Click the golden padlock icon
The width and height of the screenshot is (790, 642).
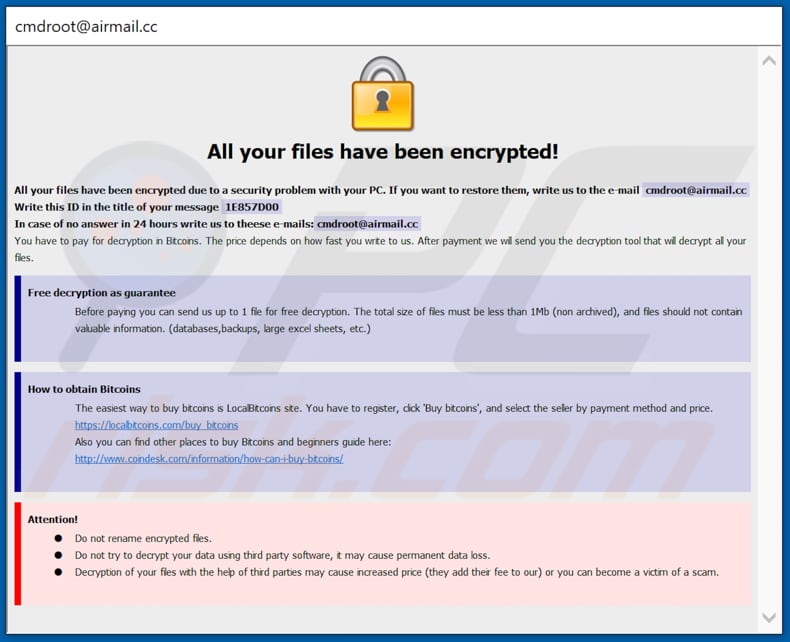pos(383,93)
